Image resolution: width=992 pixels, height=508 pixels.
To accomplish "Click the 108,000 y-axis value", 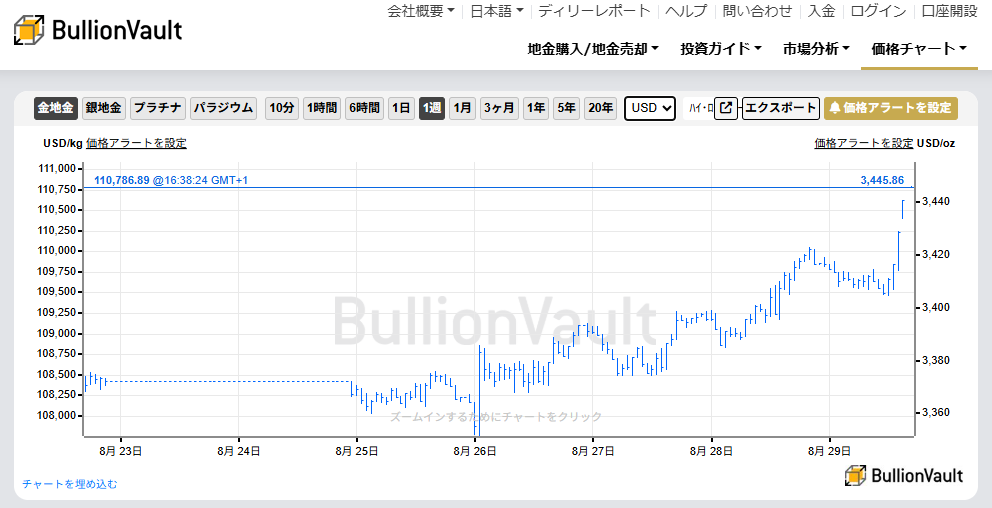I will (57, 416).
